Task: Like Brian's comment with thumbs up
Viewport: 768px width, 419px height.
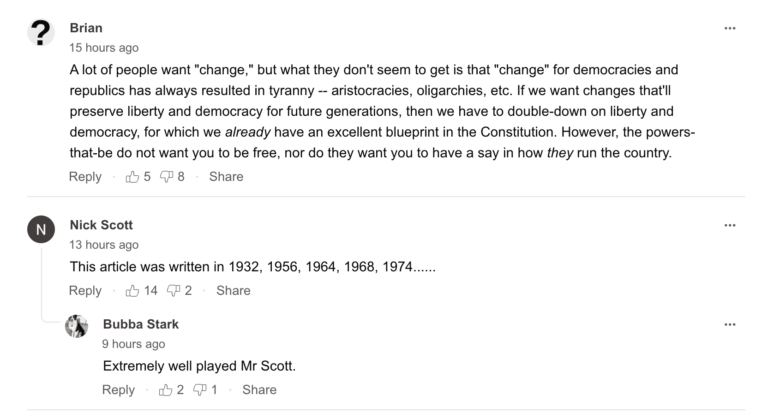Action: [132, 177]
